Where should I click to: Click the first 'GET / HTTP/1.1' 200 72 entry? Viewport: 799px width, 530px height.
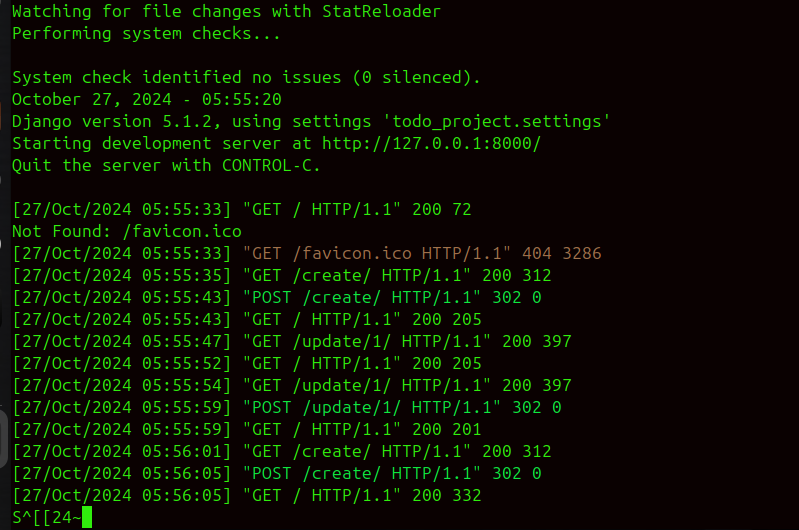(242, 209)
